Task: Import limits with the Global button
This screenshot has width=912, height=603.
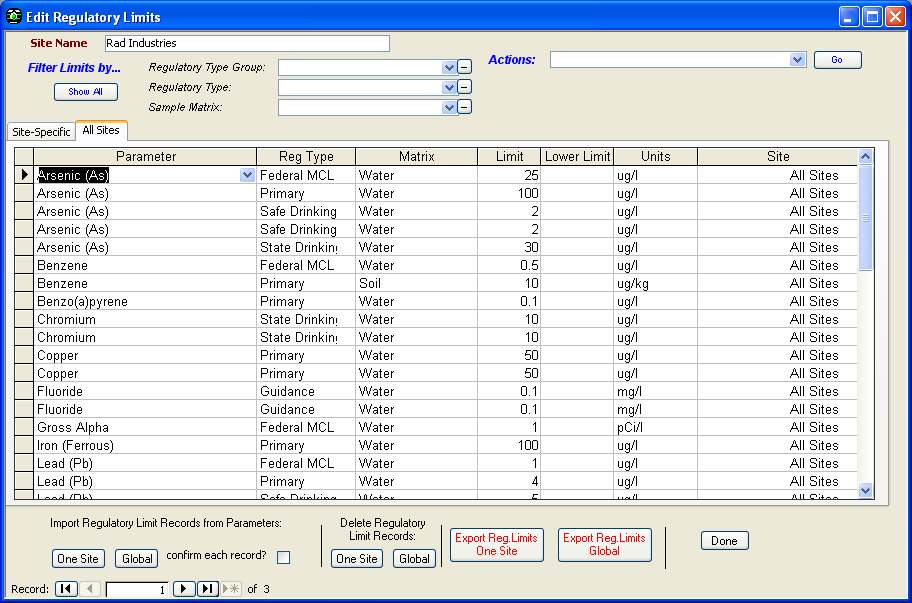Action: (x=137, y=559)
